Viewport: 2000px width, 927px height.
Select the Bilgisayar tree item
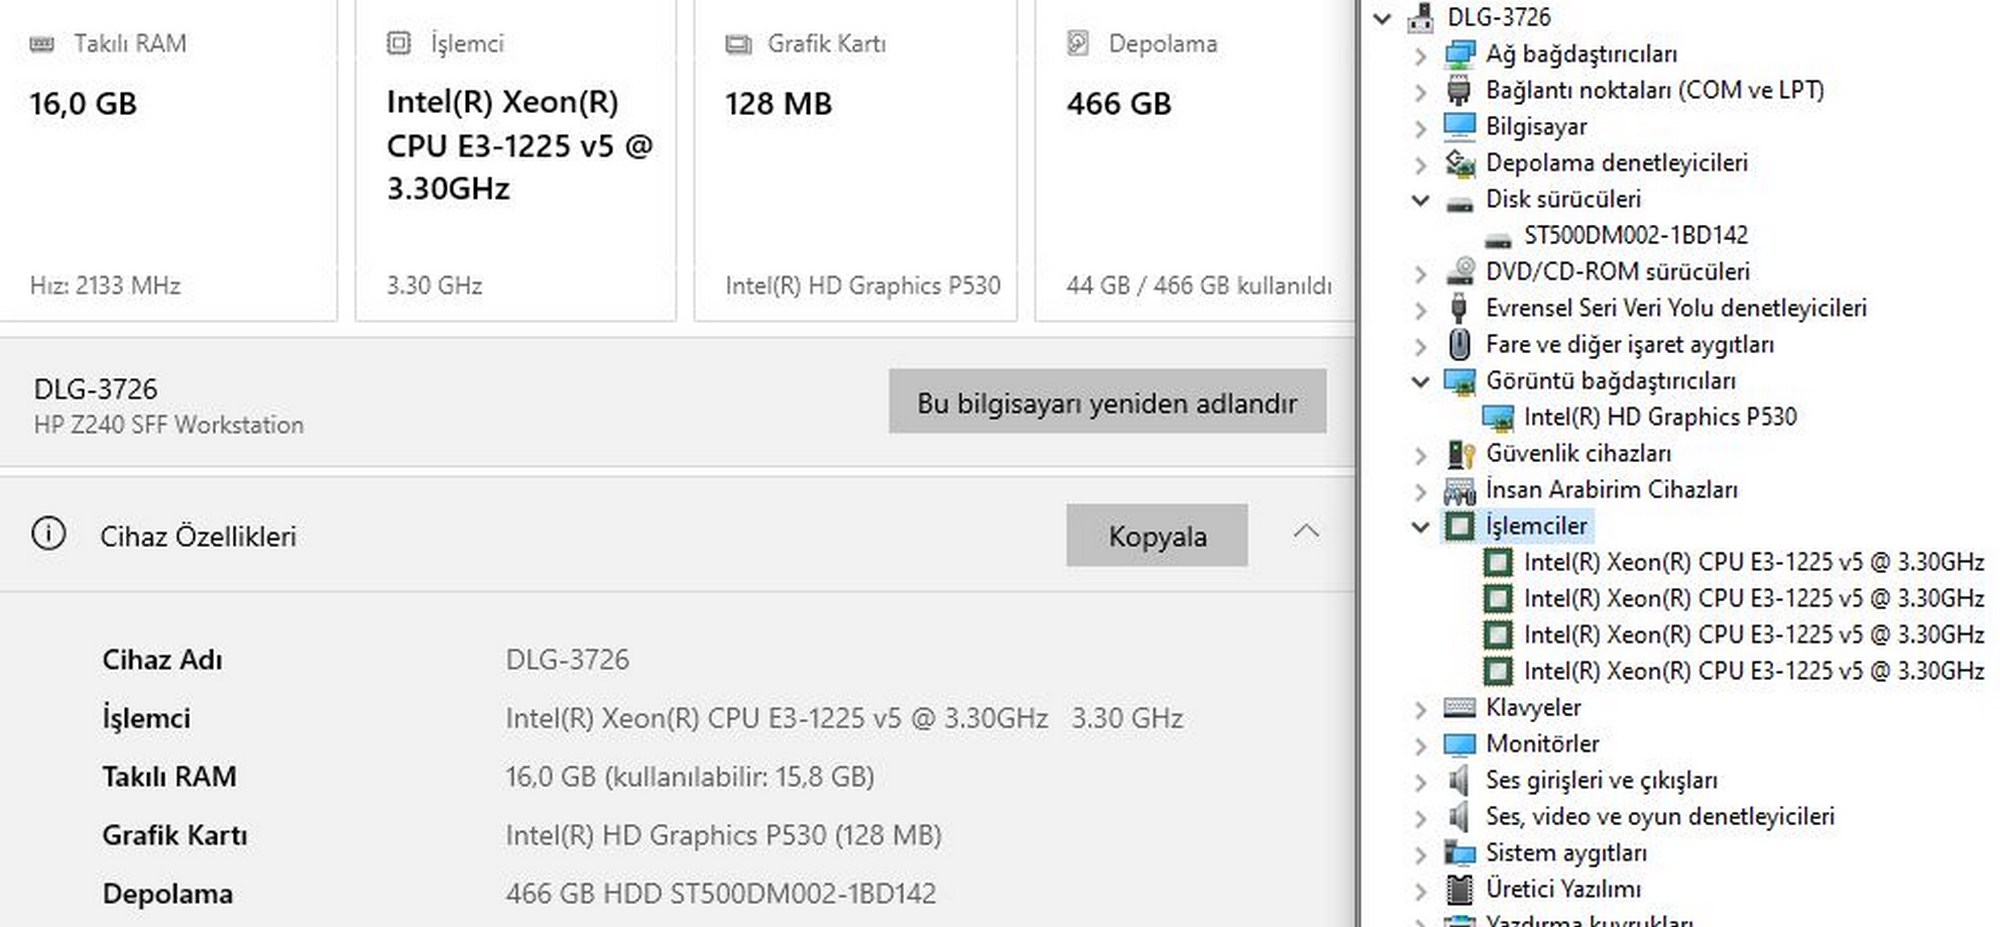(1535, 127)
